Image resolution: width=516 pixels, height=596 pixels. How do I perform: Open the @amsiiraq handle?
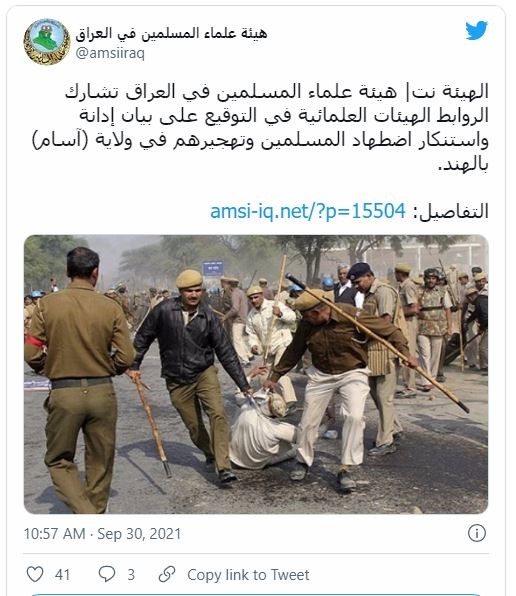pos(110,53)
